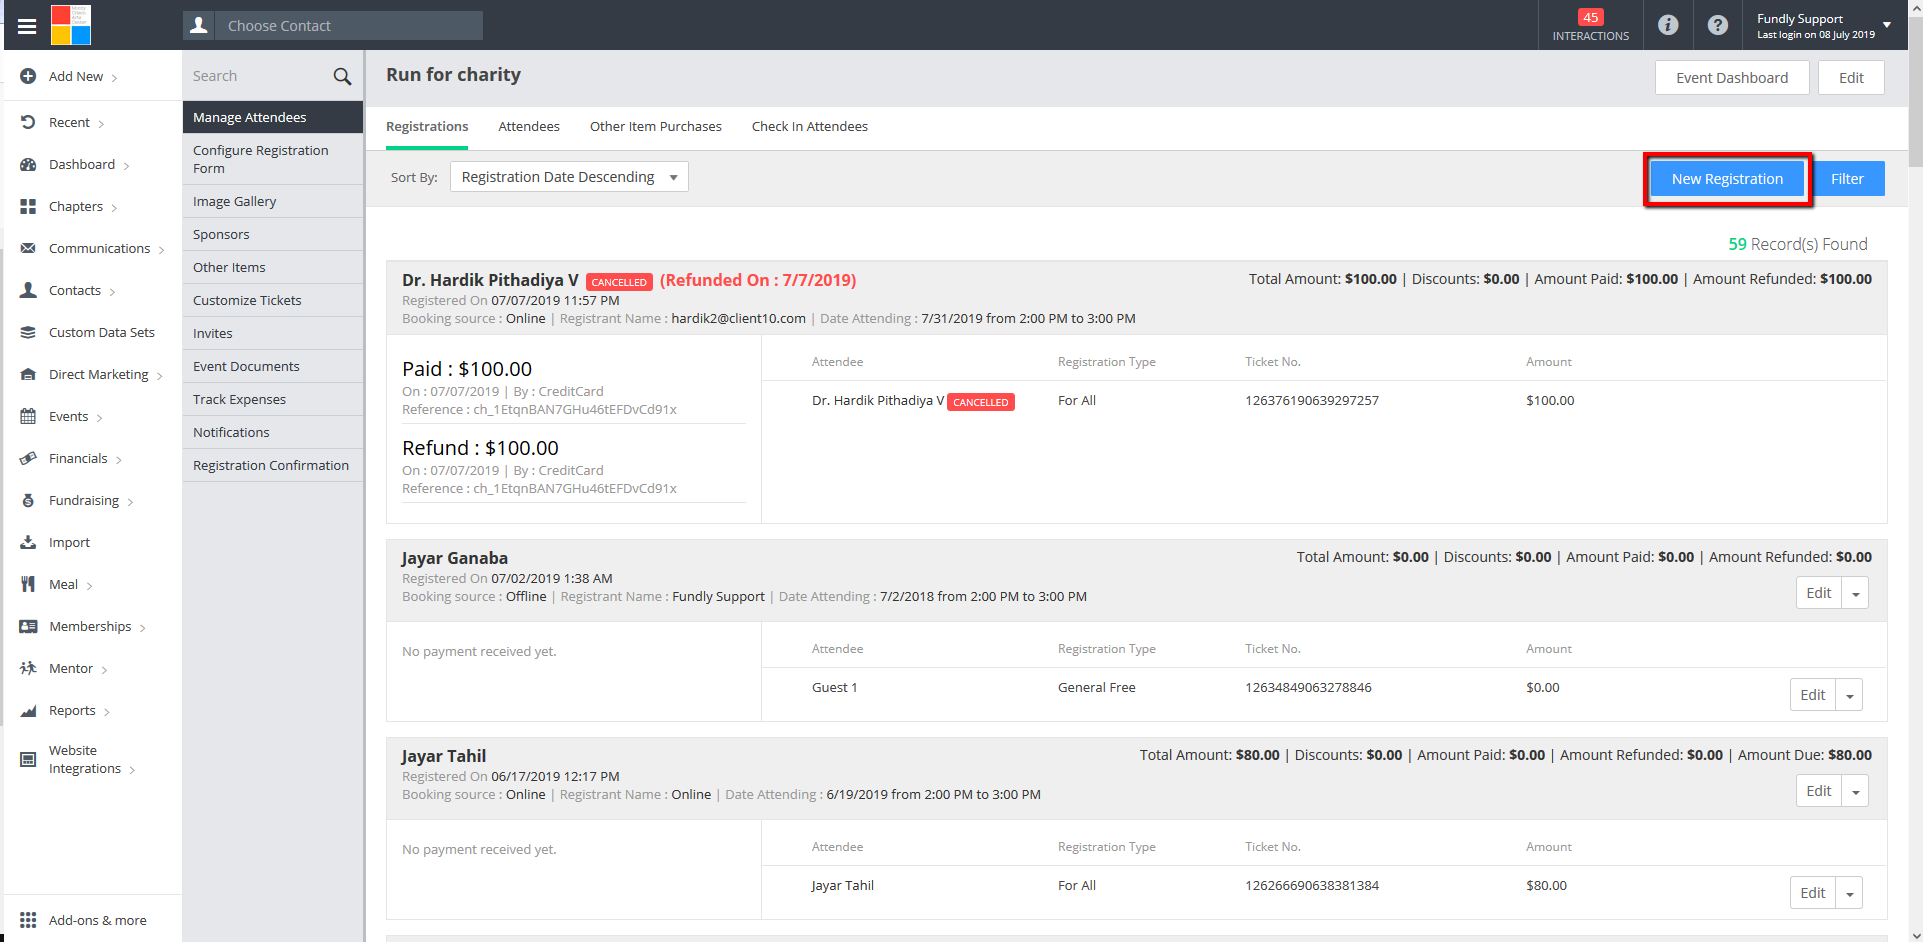Click the Add-ons grid icon
The height and width of the screenshot is (942, 1923).
pos(28,920)
